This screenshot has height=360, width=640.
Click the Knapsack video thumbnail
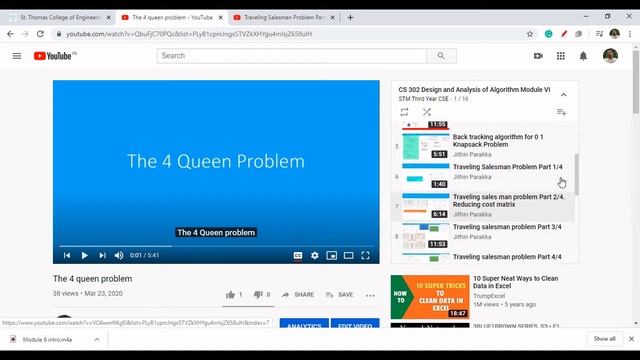[426, 146]
